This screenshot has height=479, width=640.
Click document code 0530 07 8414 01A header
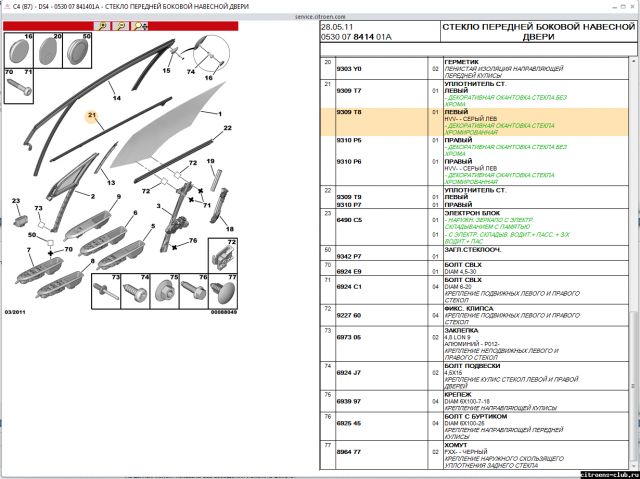360,37
